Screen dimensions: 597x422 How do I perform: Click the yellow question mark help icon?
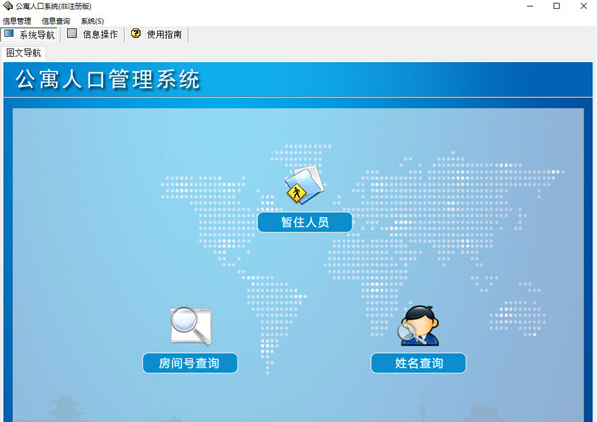(136, 34)
